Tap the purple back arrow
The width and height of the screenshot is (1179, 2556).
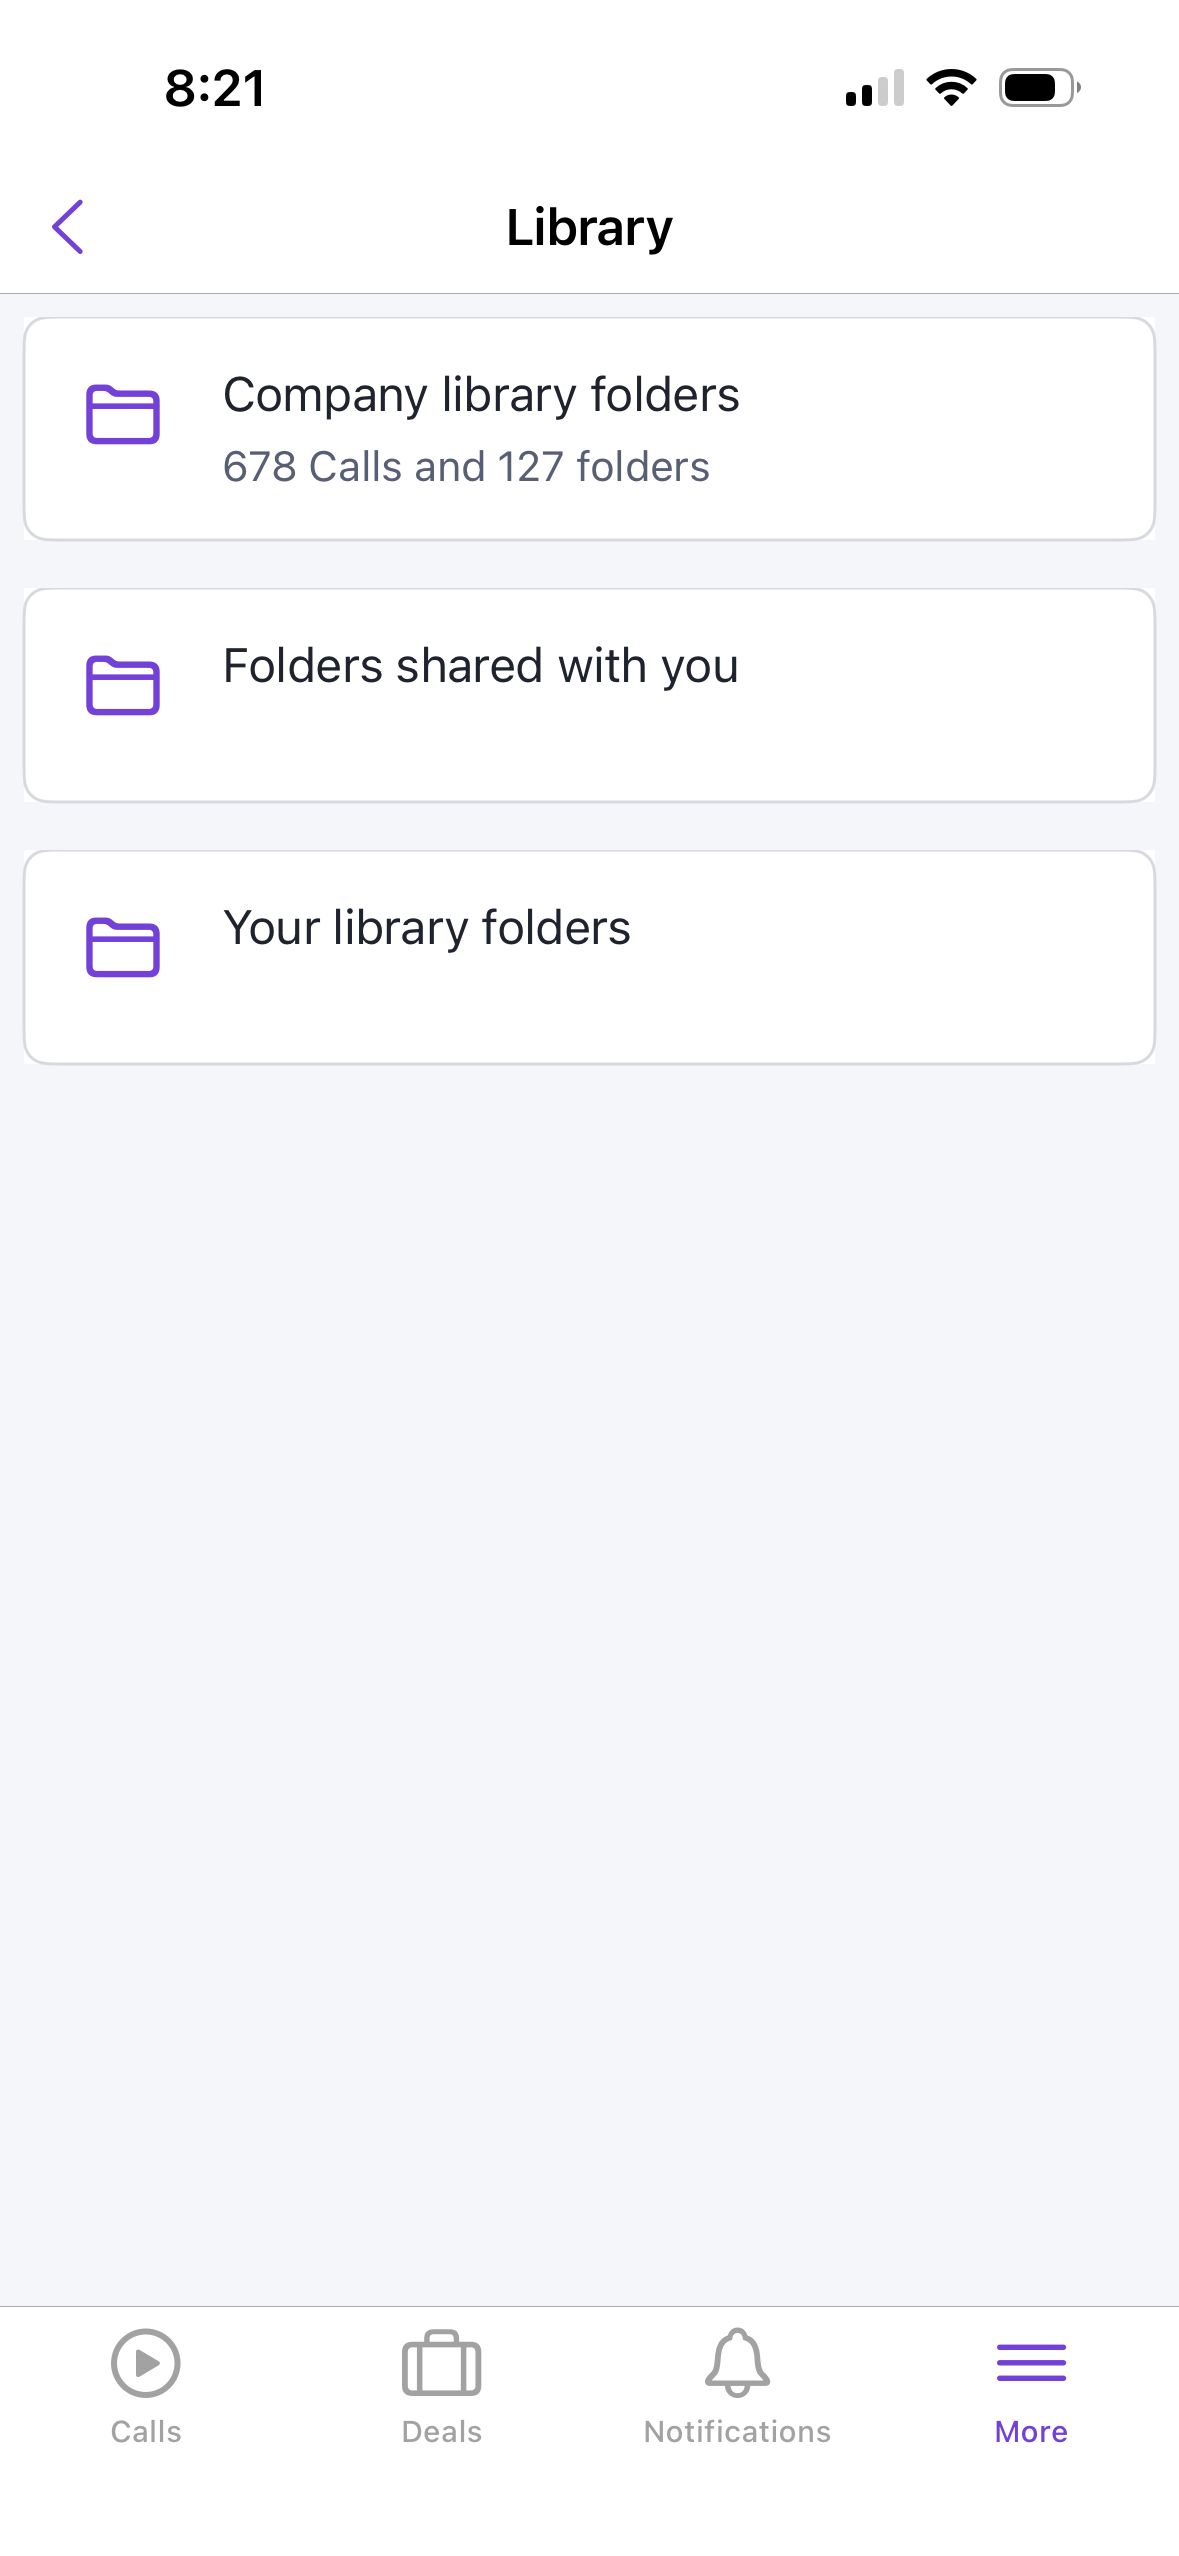coord(68,227)
